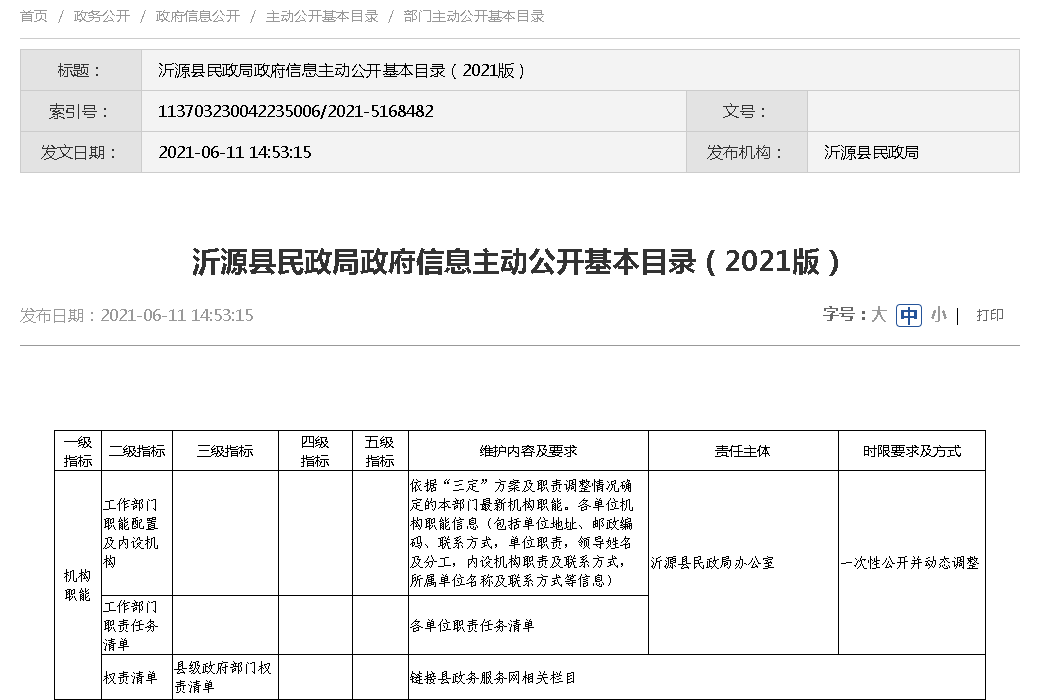Click the 县级政府部门权责清单 cell
The width and height of the screenshot is (1039, 700).
point(224,677)
